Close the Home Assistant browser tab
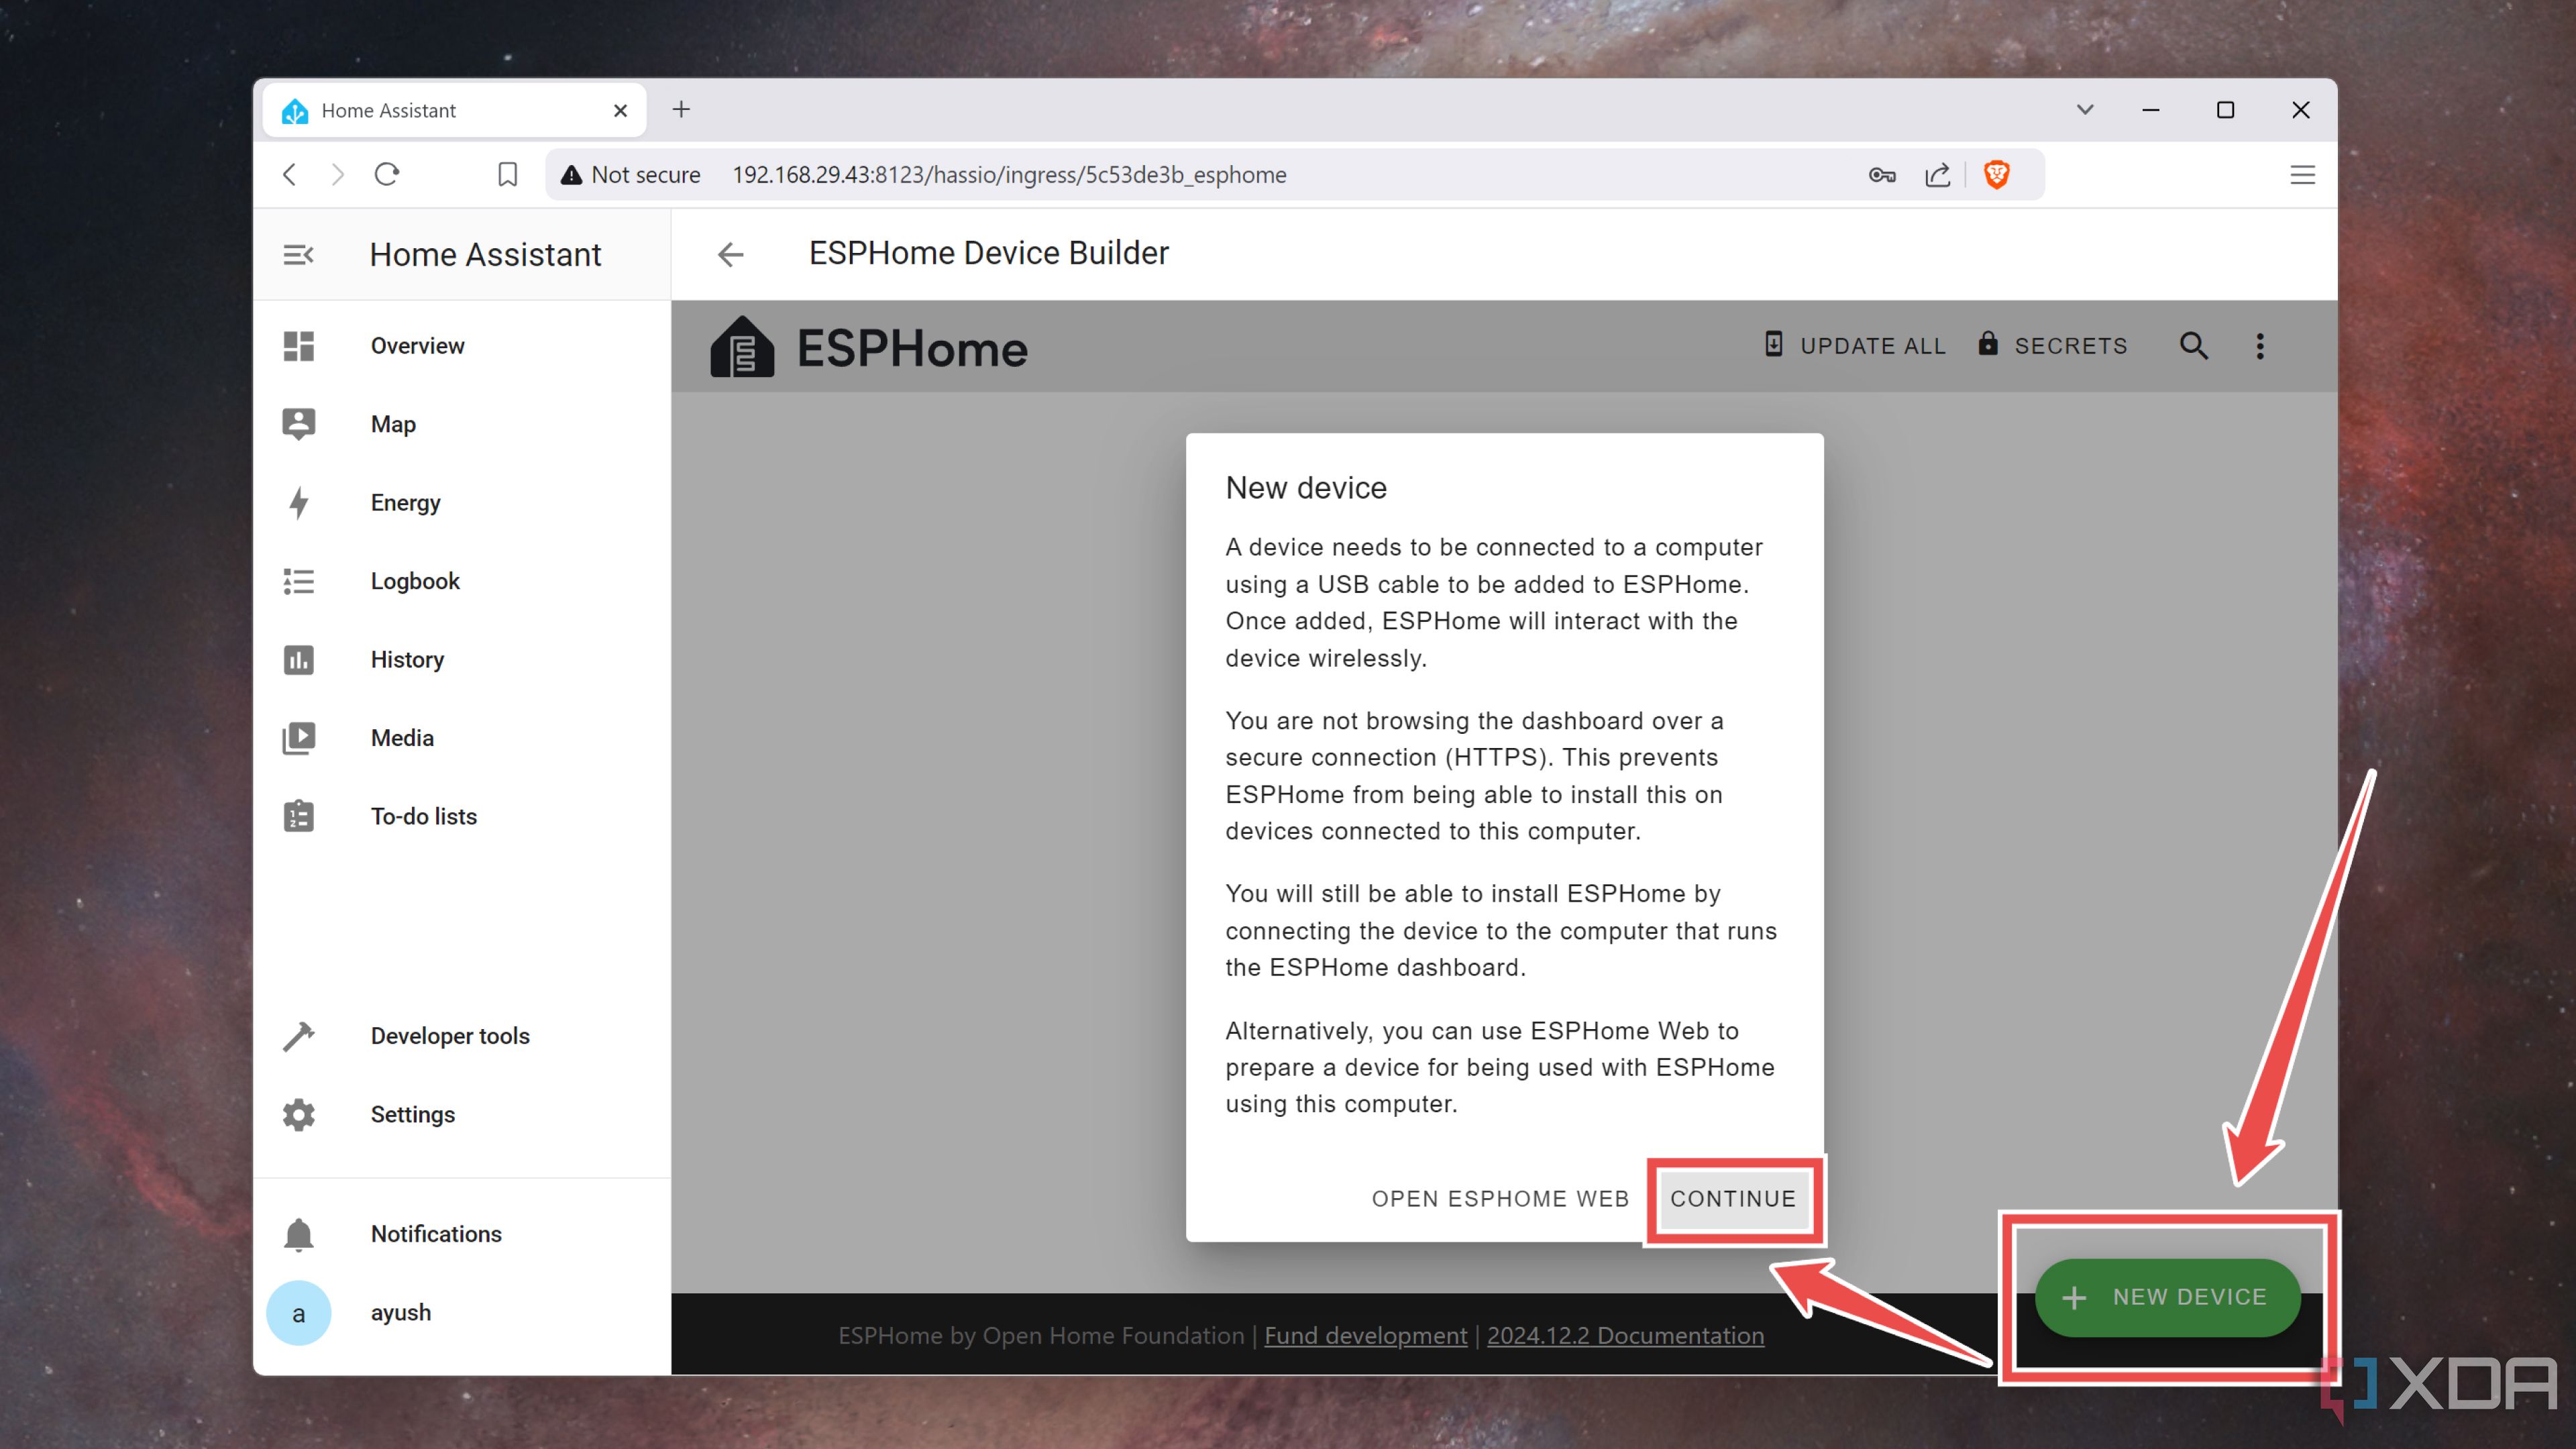Viewport: 2576px width, 1449px height. point(620,110)
